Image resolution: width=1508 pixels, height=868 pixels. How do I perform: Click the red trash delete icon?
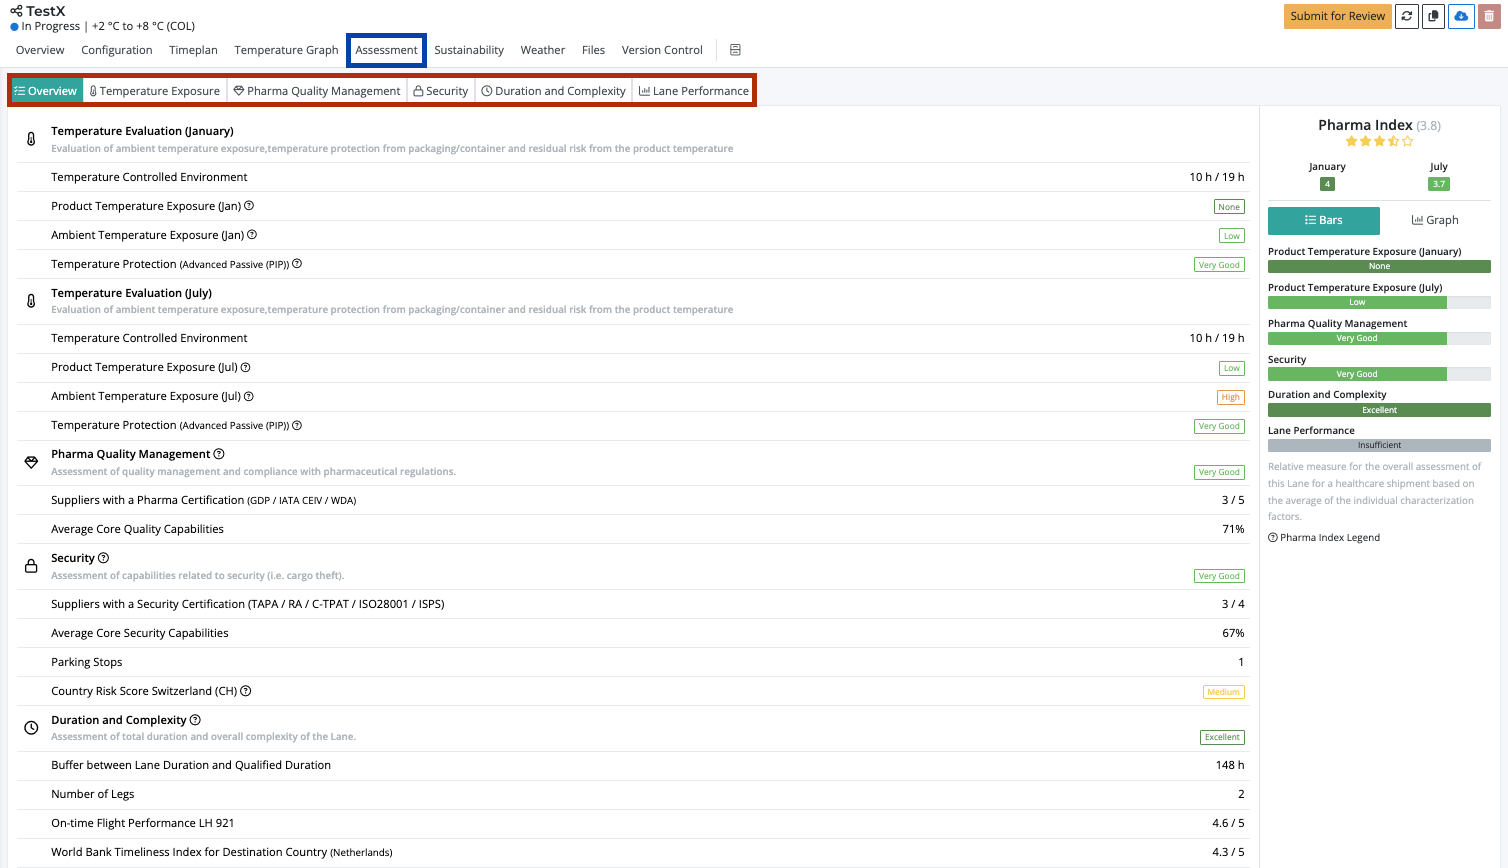tap(1489, 16)
